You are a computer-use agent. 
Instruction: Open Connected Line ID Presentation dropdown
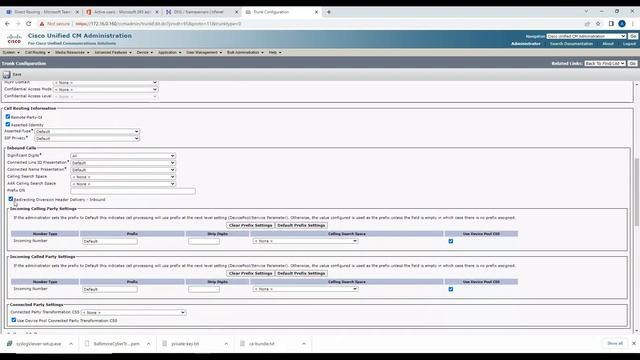(x=123, y=162)
